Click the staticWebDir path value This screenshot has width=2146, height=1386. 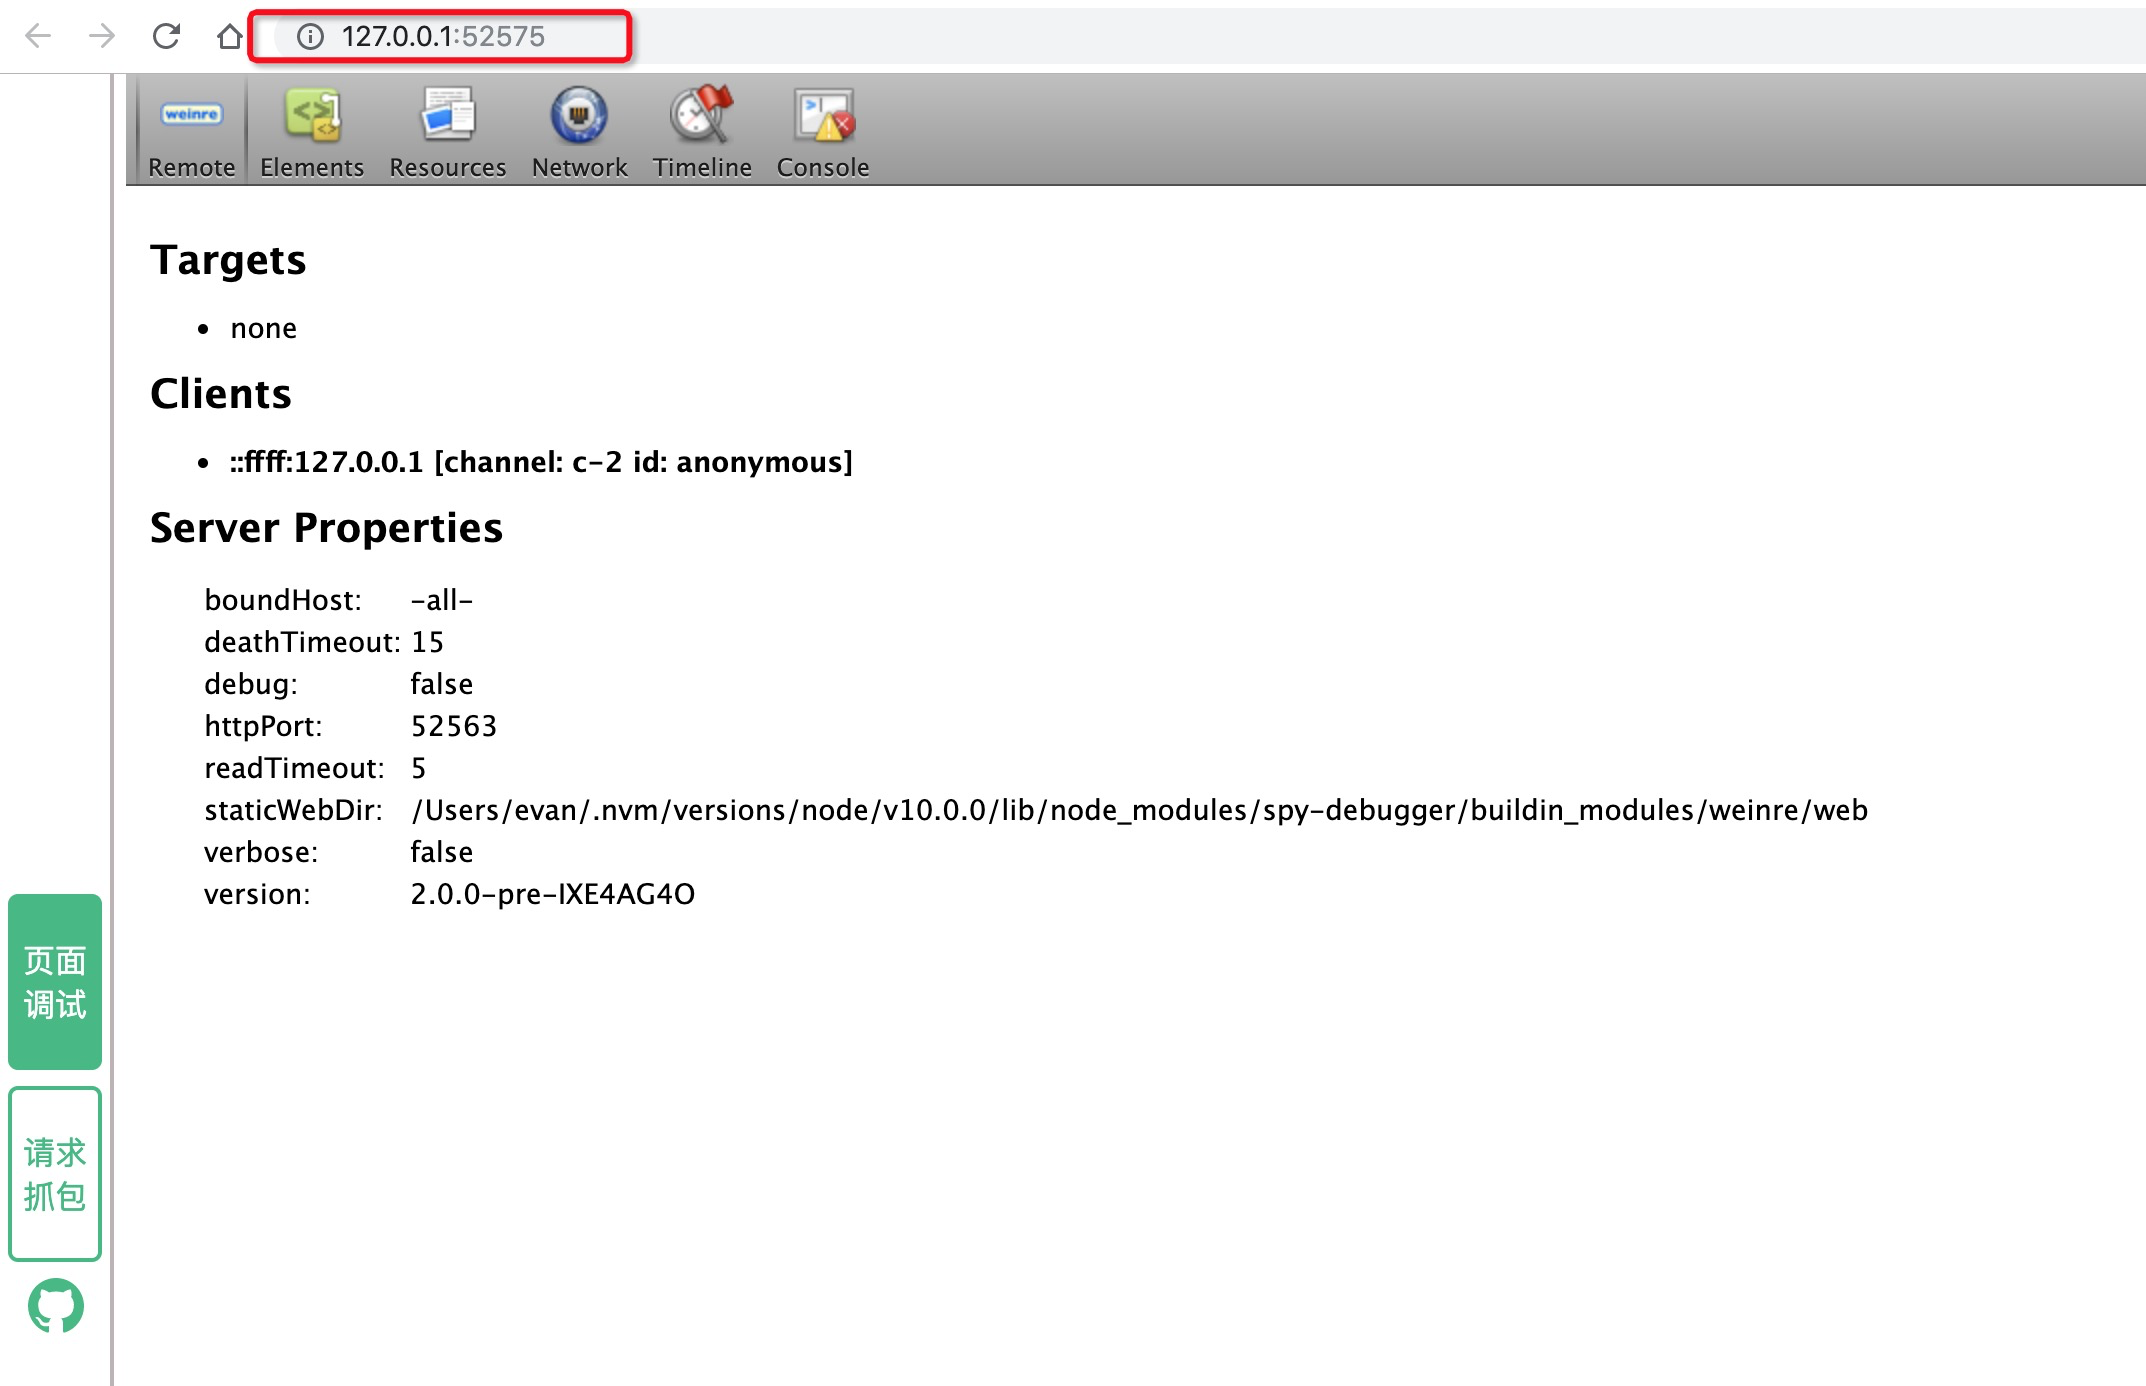1139,810
